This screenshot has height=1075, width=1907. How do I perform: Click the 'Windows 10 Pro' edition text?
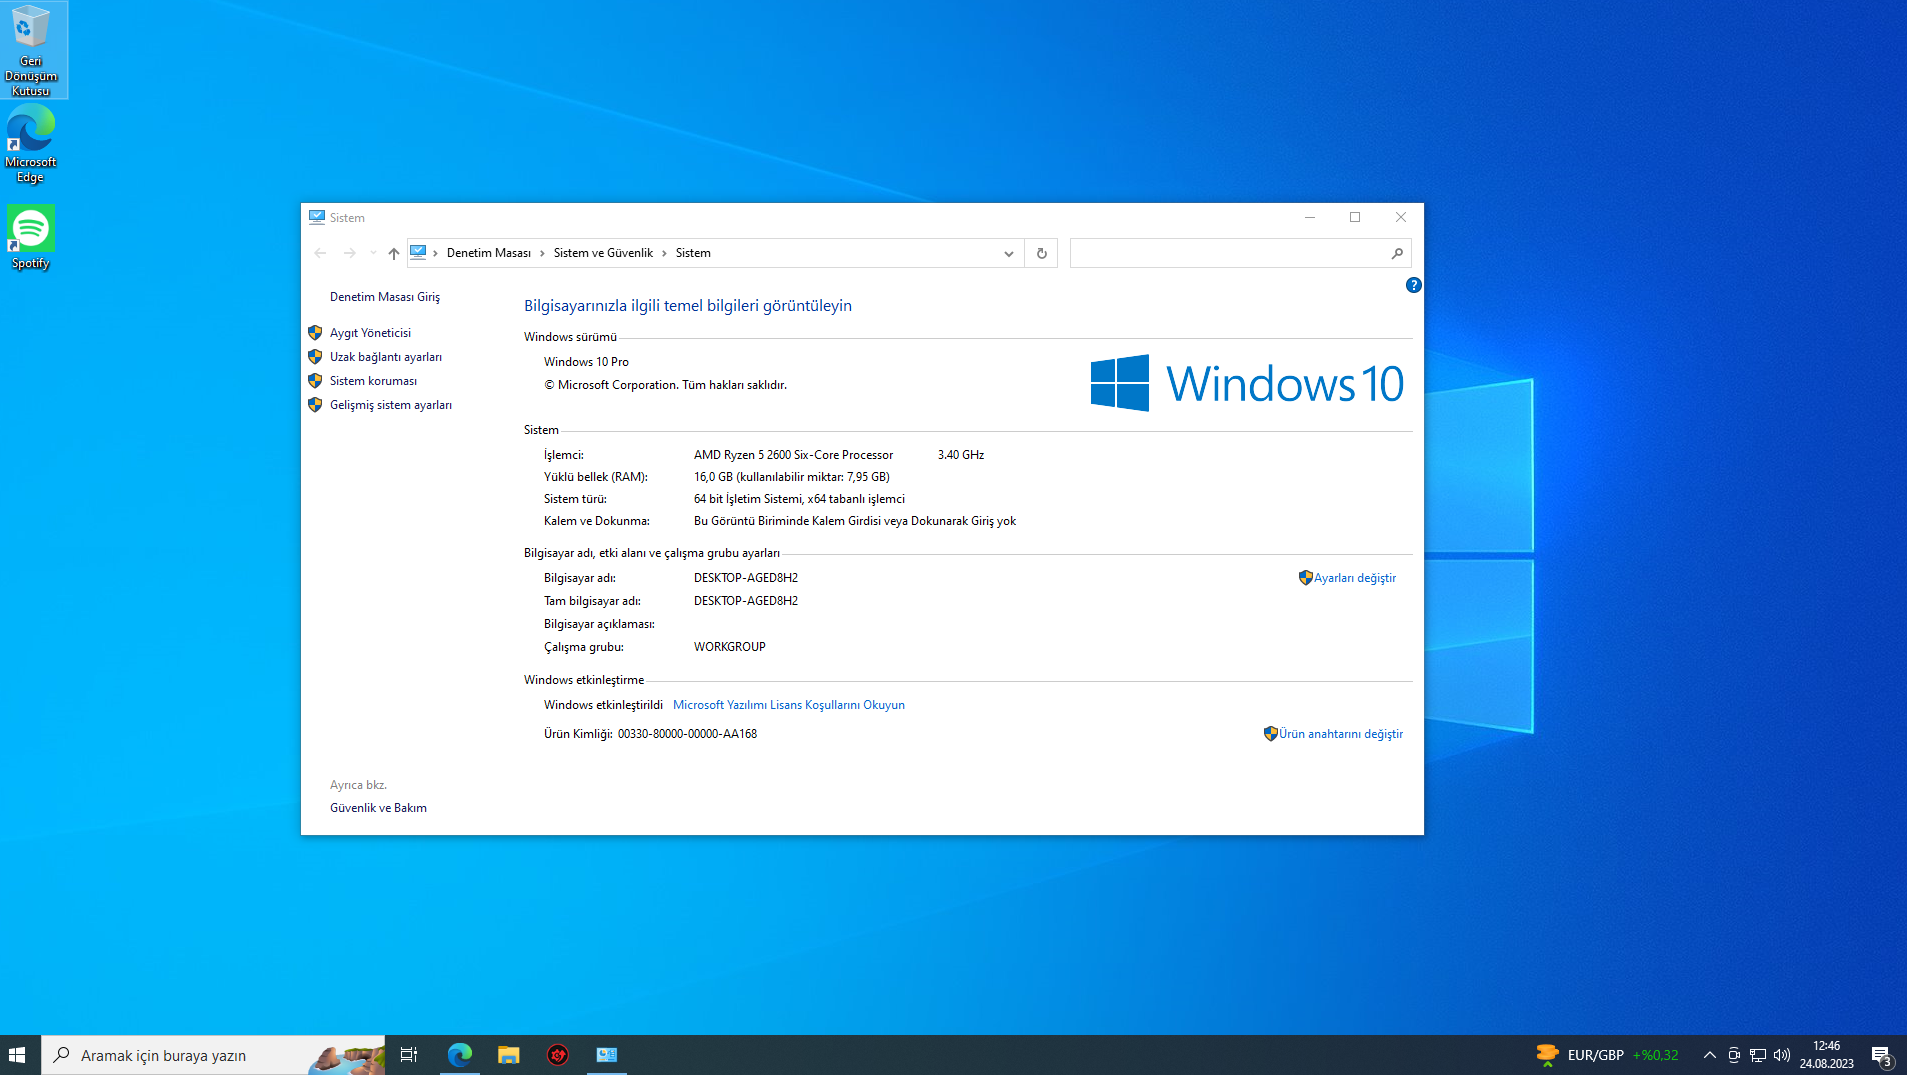[x=586, y=362]
